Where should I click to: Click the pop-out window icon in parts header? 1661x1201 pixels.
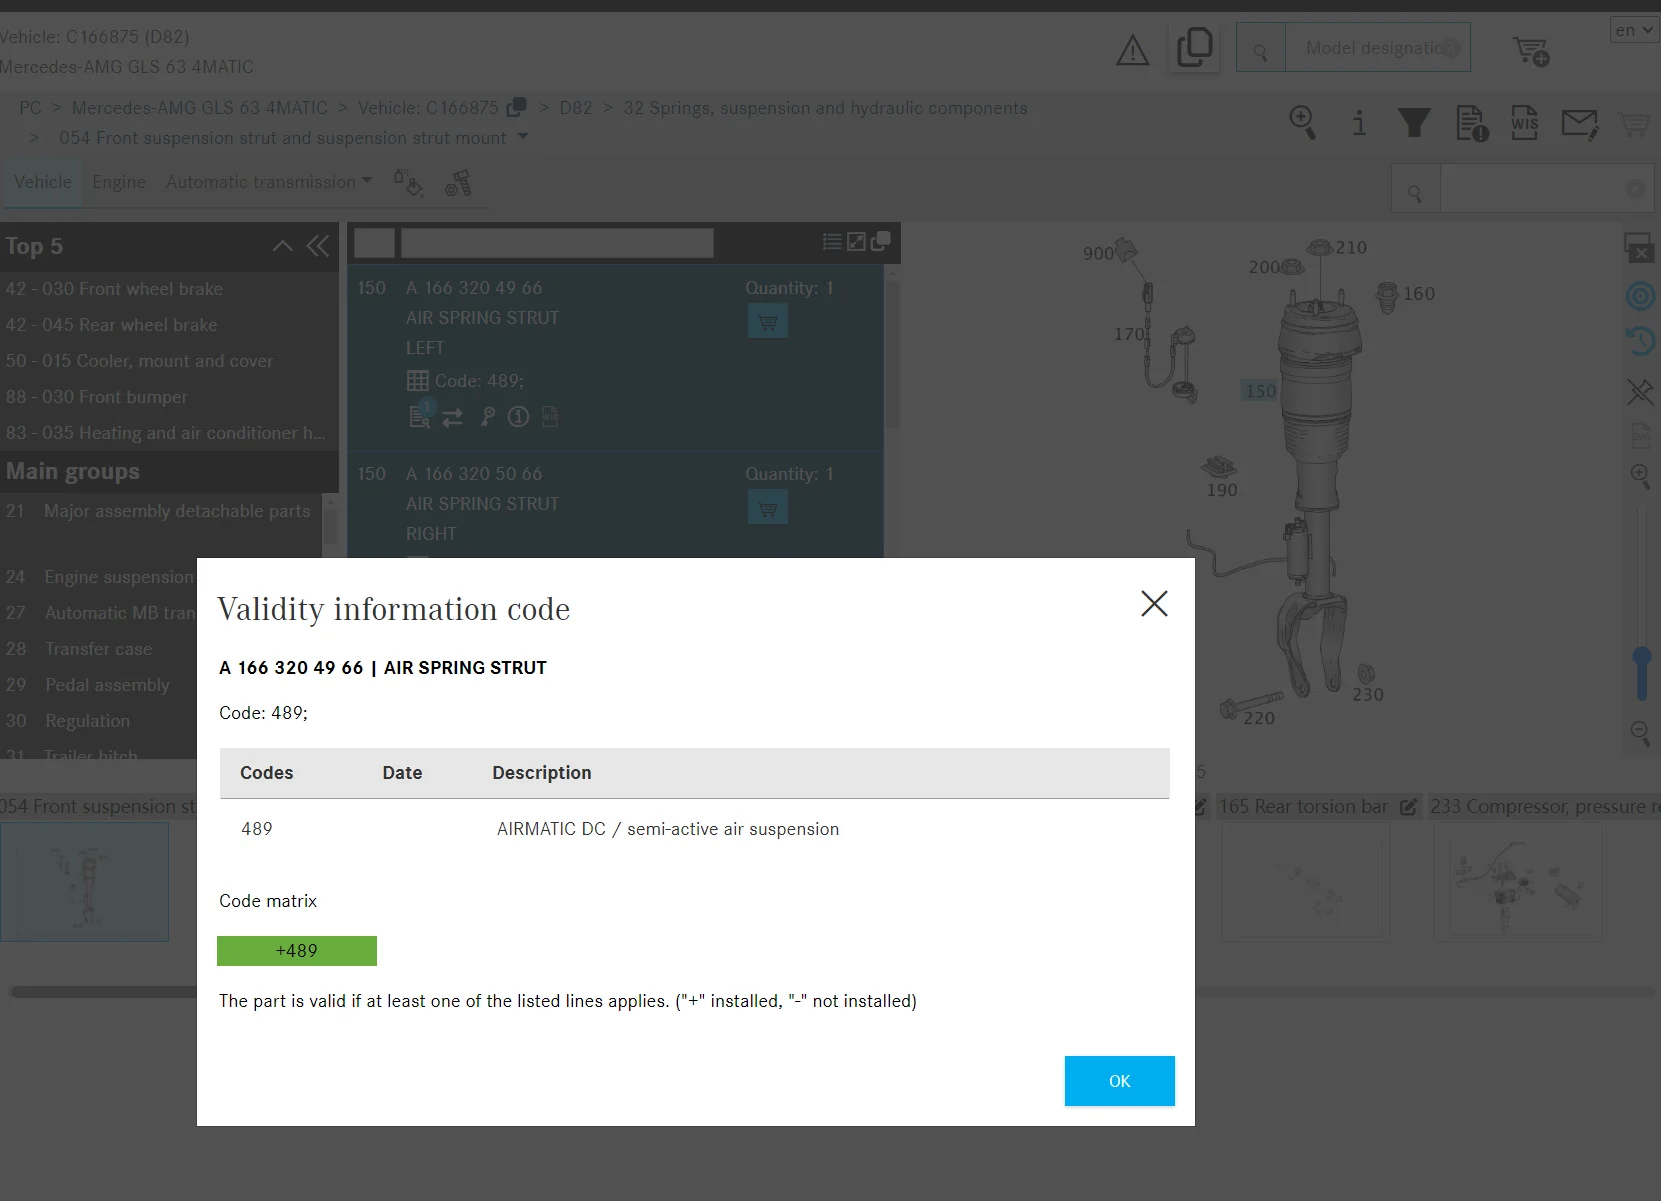[880, 242]
